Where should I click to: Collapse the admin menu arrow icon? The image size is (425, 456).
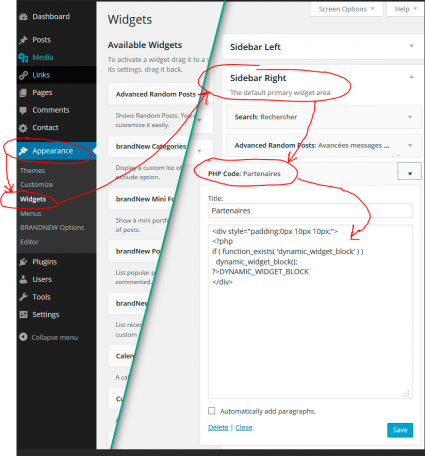(x=23, y=337)
